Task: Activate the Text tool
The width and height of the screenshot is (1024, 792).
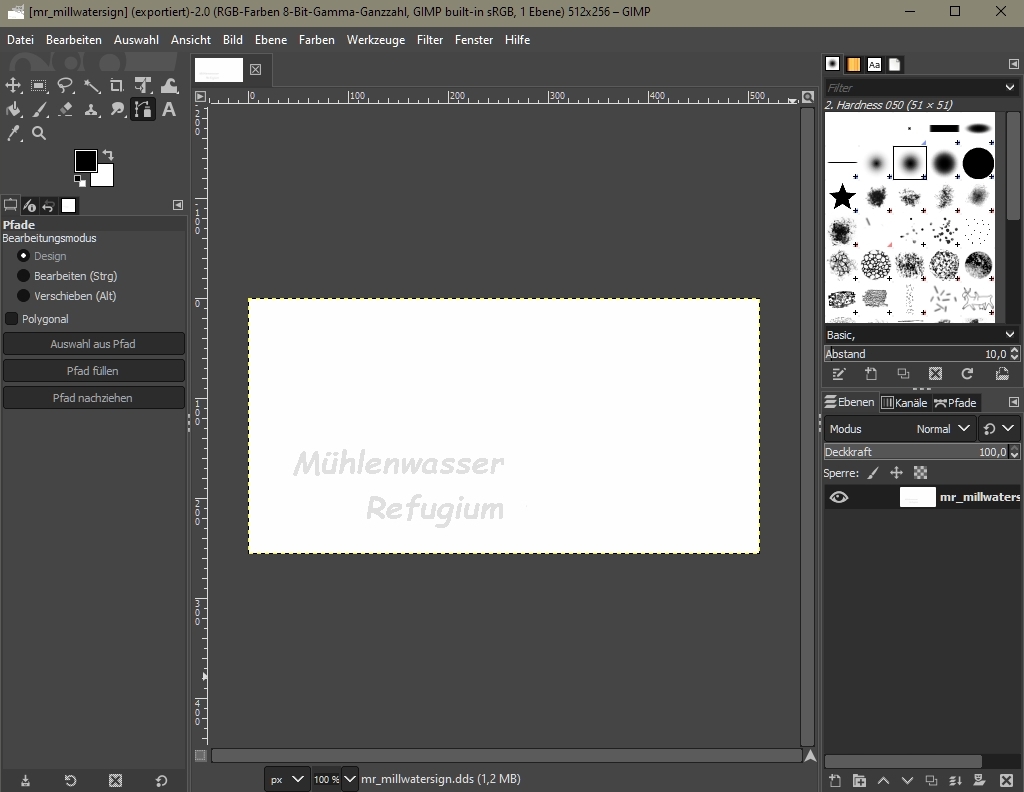Action: pyautogui.click(x=169, y=110)
